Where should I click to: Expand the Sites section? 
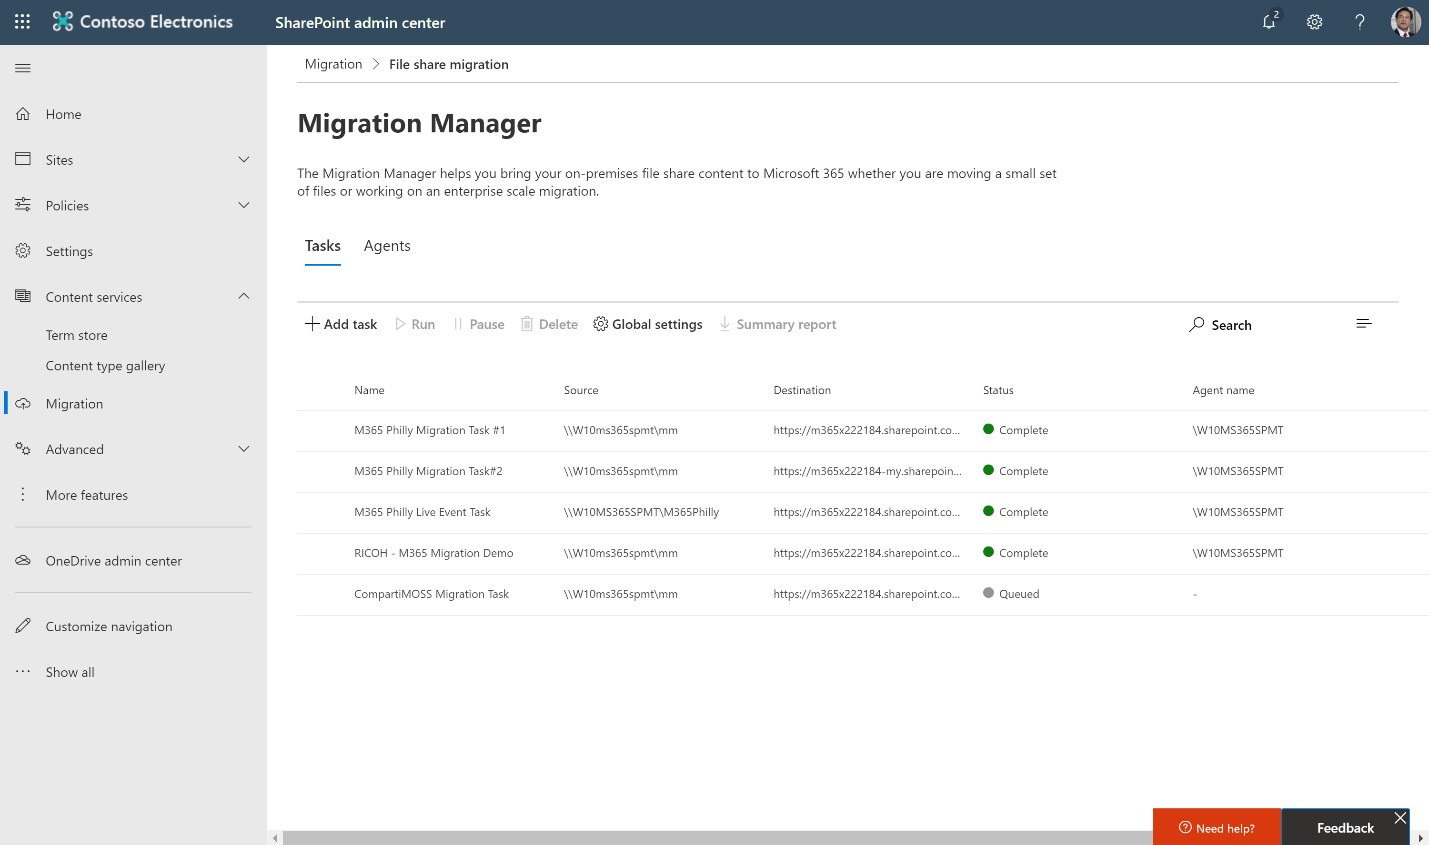(243, 159)
